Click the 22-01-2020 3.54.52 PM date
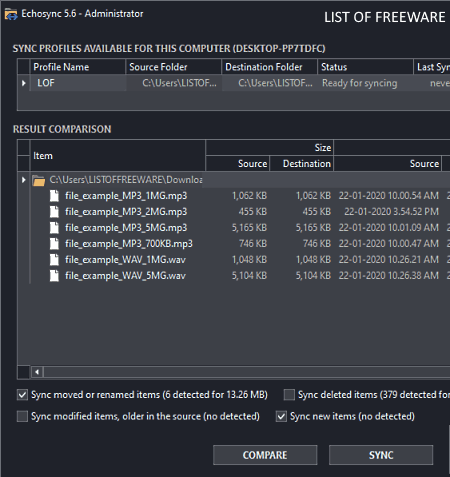The width and height of the screenshot is (450, 477). (391, 212)
